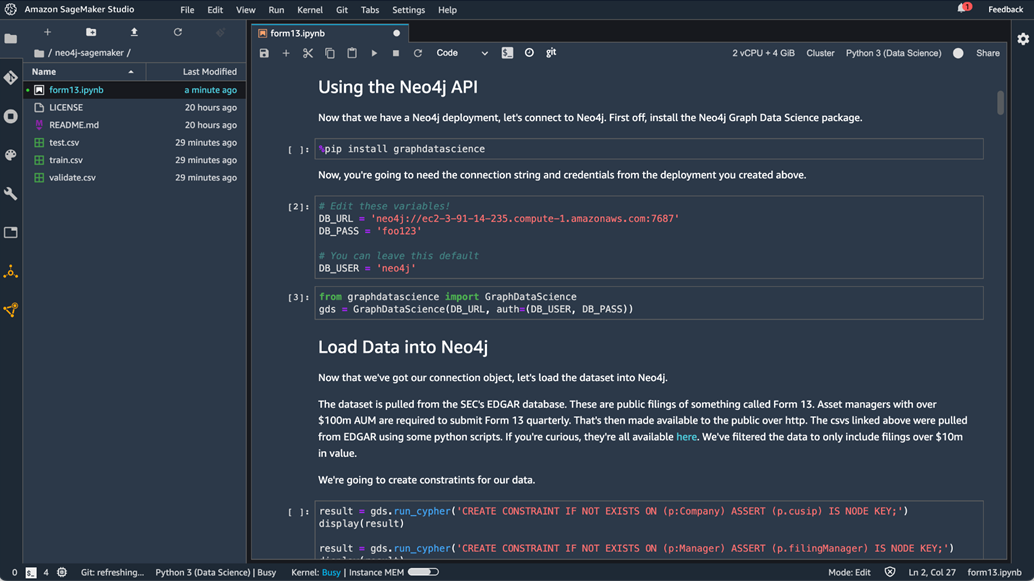Viewport: 1034px width, 581px height.
Task: Upload files using the upload icon
Action: click(x=134, y=32)
